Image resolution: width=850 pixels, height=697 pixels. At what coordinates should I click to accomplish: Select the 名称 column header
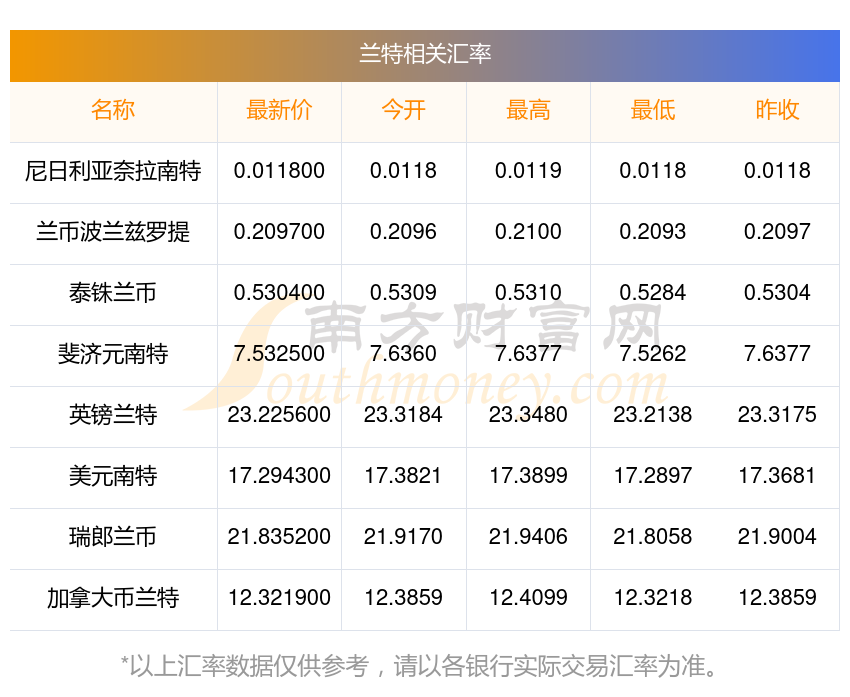[x=113, y=110]
